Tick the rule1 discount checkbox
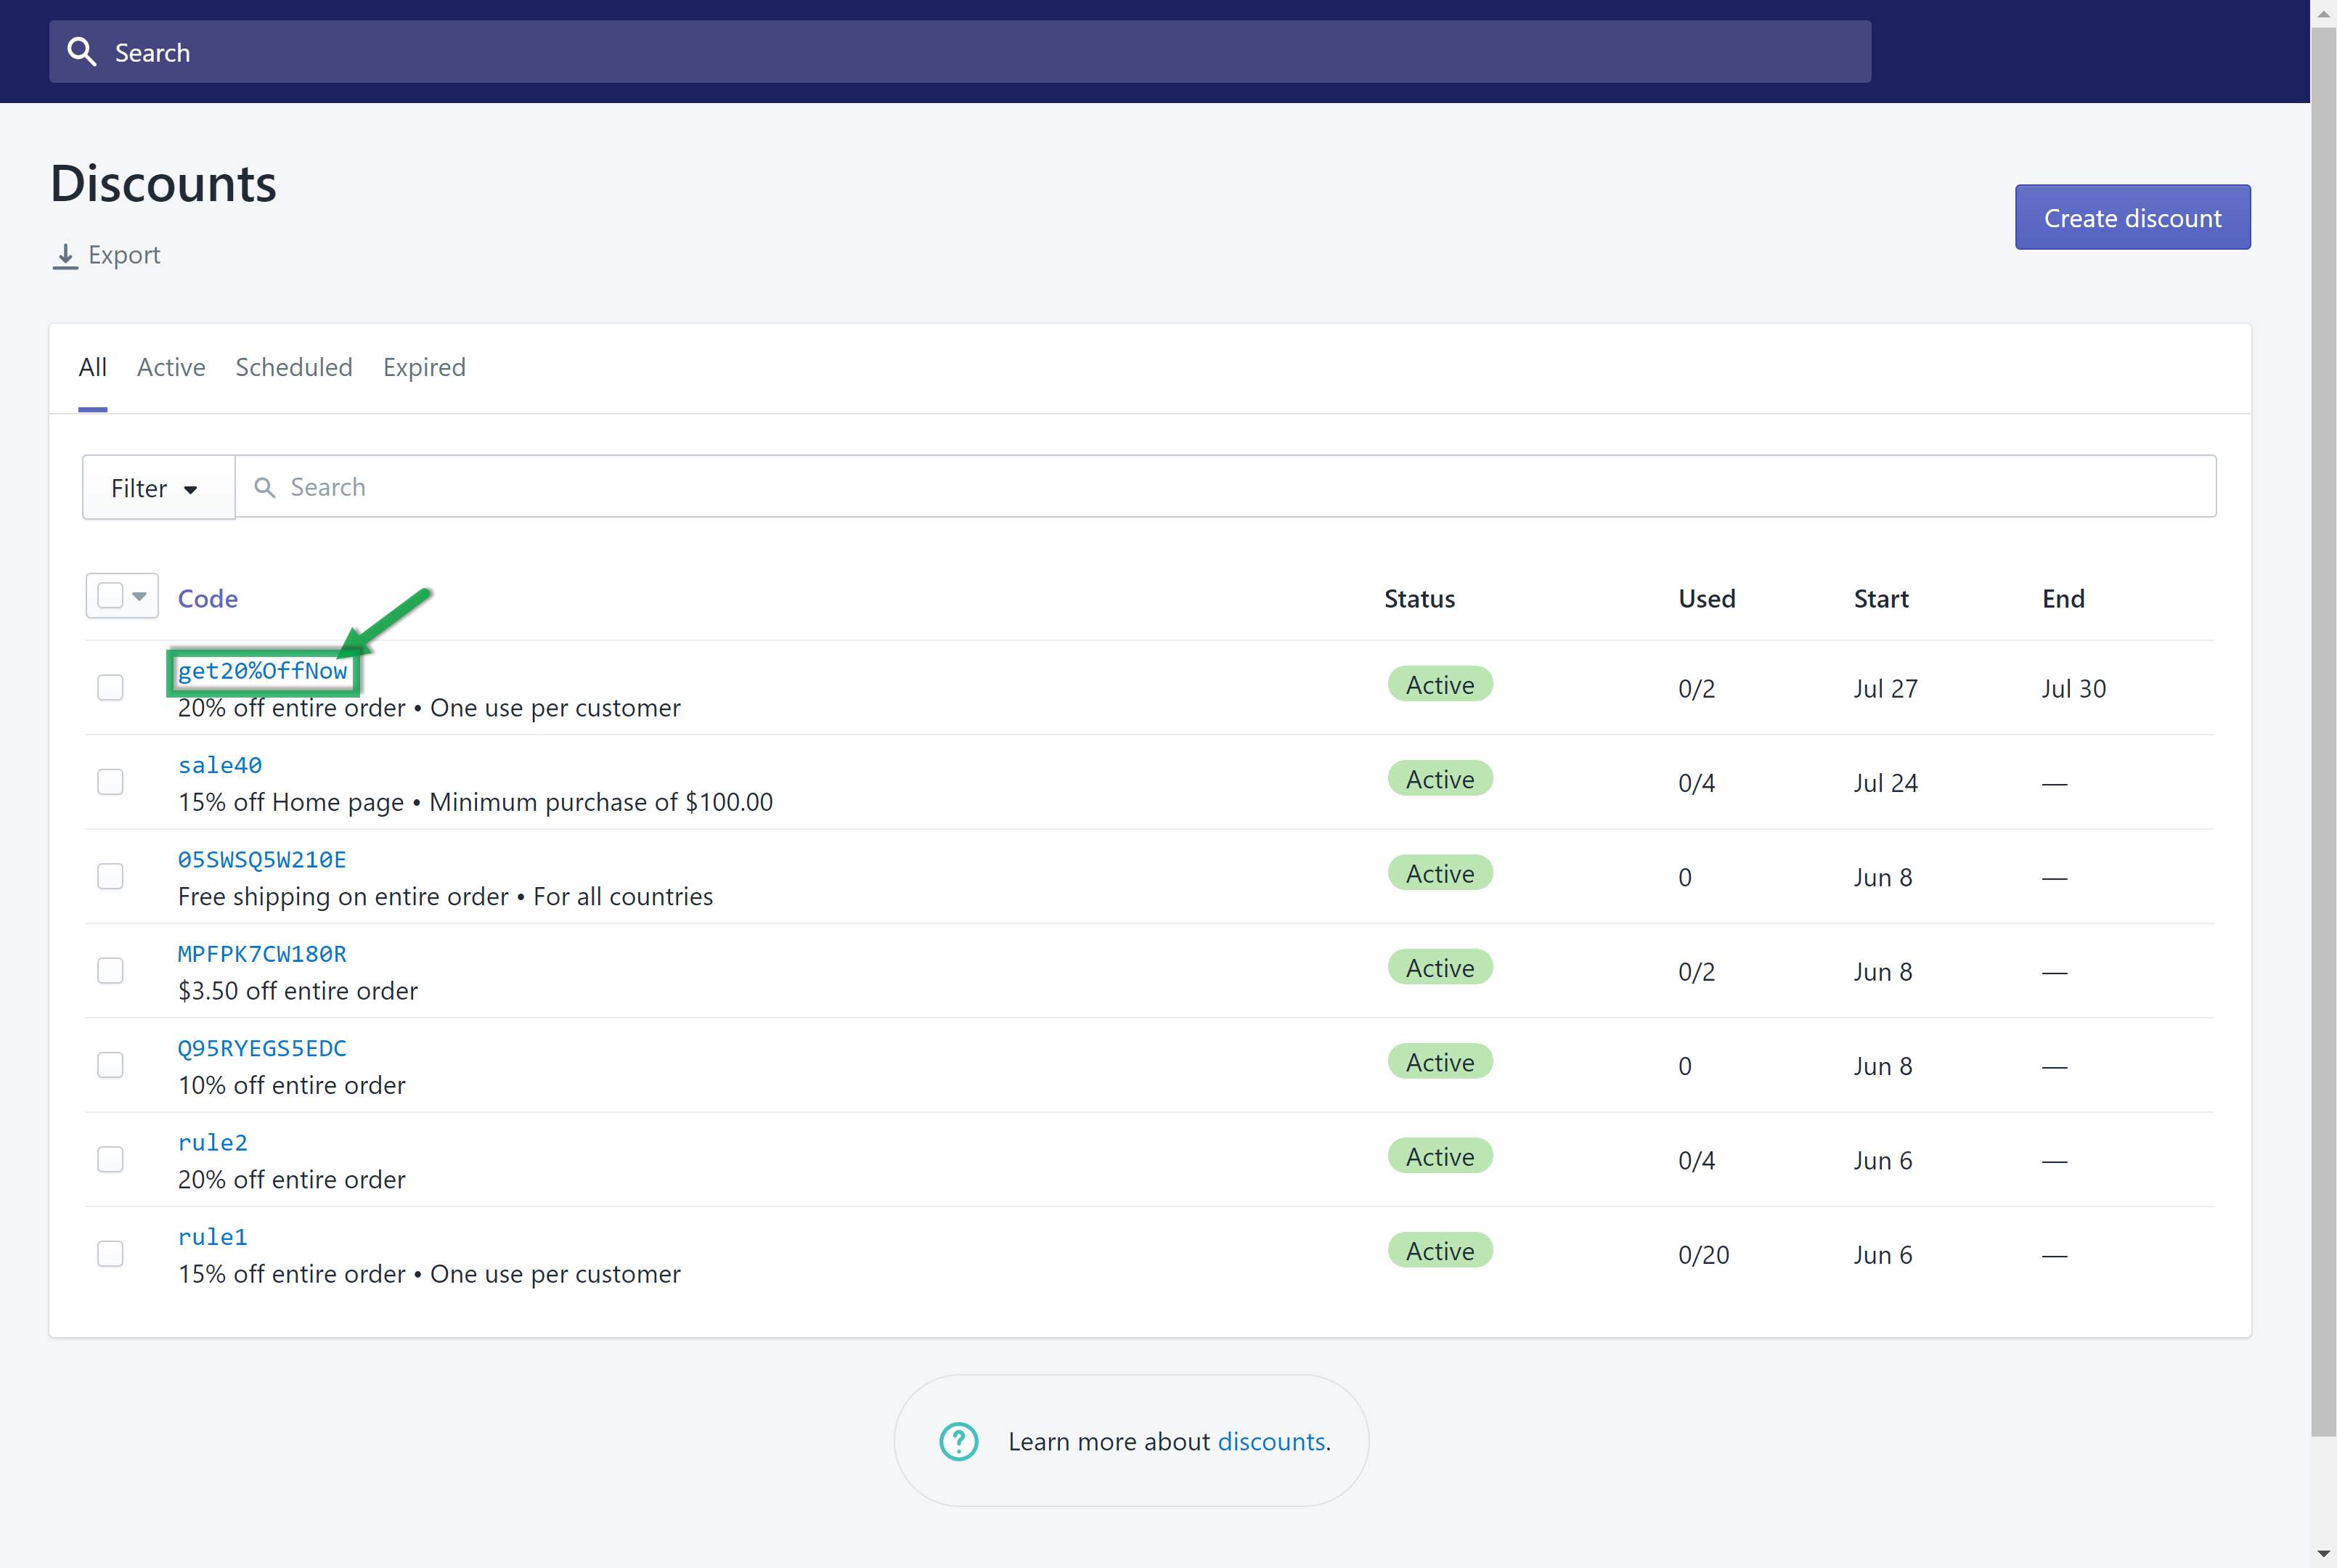The height and width of the screenshot is (1568, 2337). pyautogui.click(x=110, y=1254)
